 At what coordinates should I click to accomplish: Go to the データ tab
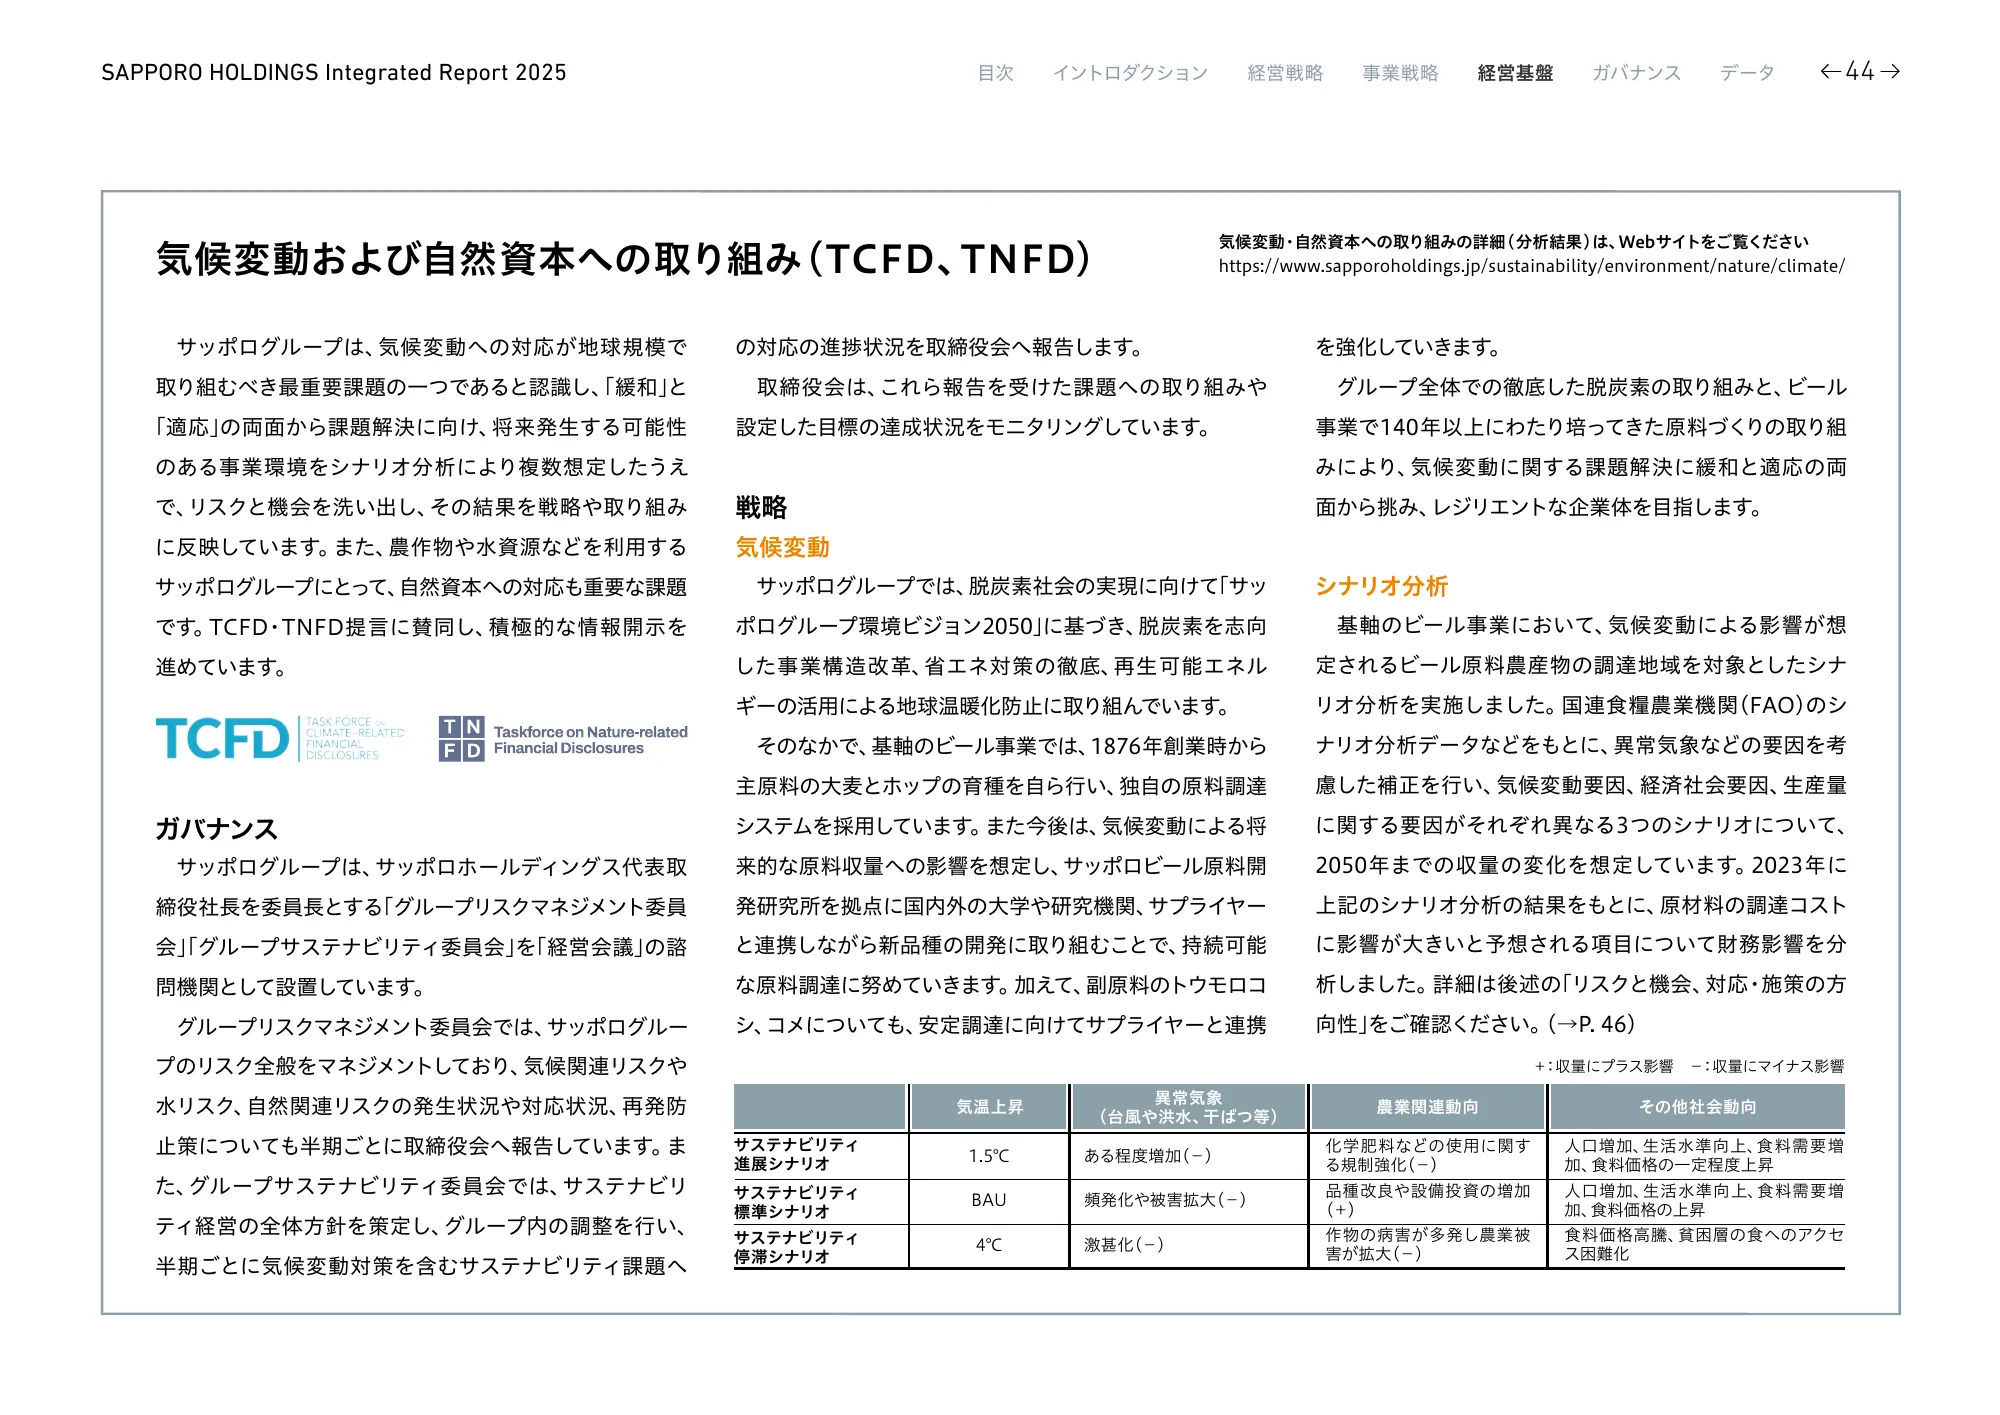pyautogui.click(x=1746, y=73)
